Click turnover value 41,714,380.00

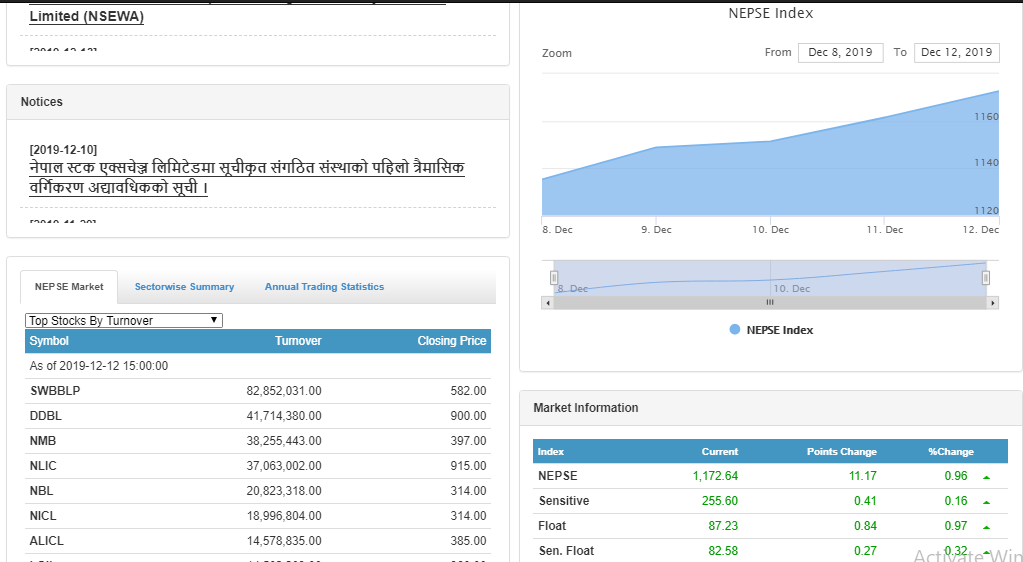coord(284,416)
